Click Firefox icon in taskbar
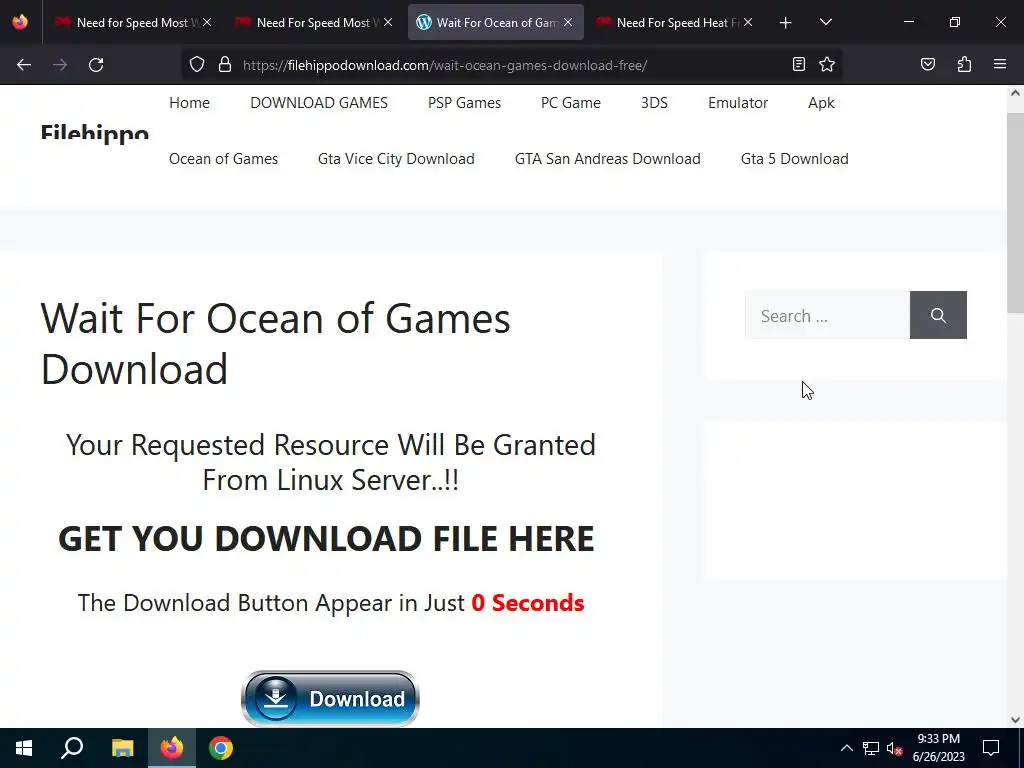 click(172, 748)
